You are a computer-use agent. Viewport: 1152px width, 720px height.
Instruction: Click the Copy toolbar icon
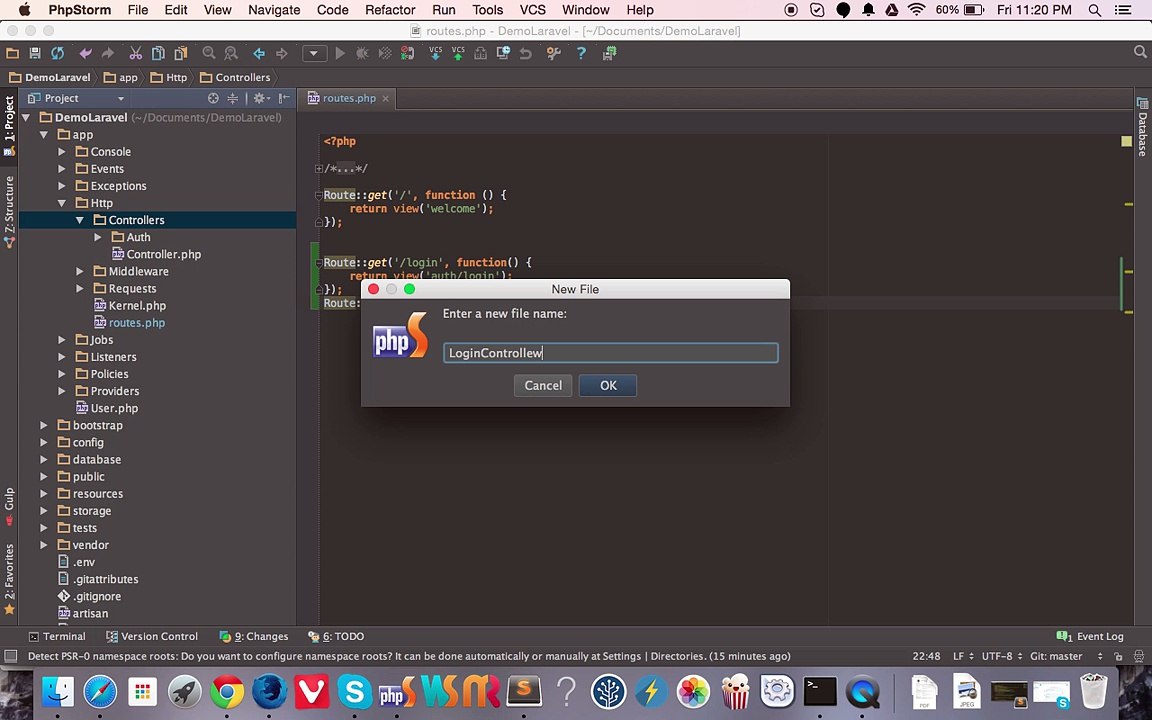point(158,53)
